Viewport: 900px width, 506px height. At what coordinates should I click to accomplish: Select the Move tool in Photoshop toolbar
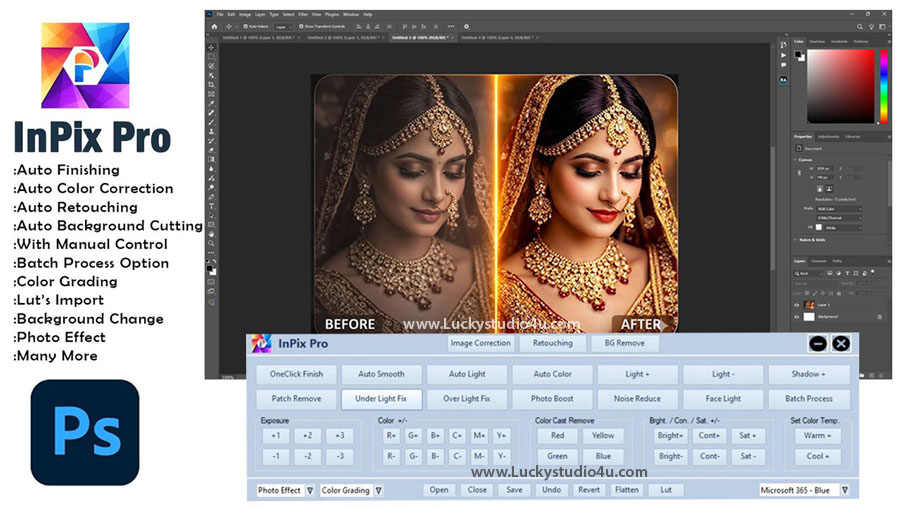tap(211, 48)
